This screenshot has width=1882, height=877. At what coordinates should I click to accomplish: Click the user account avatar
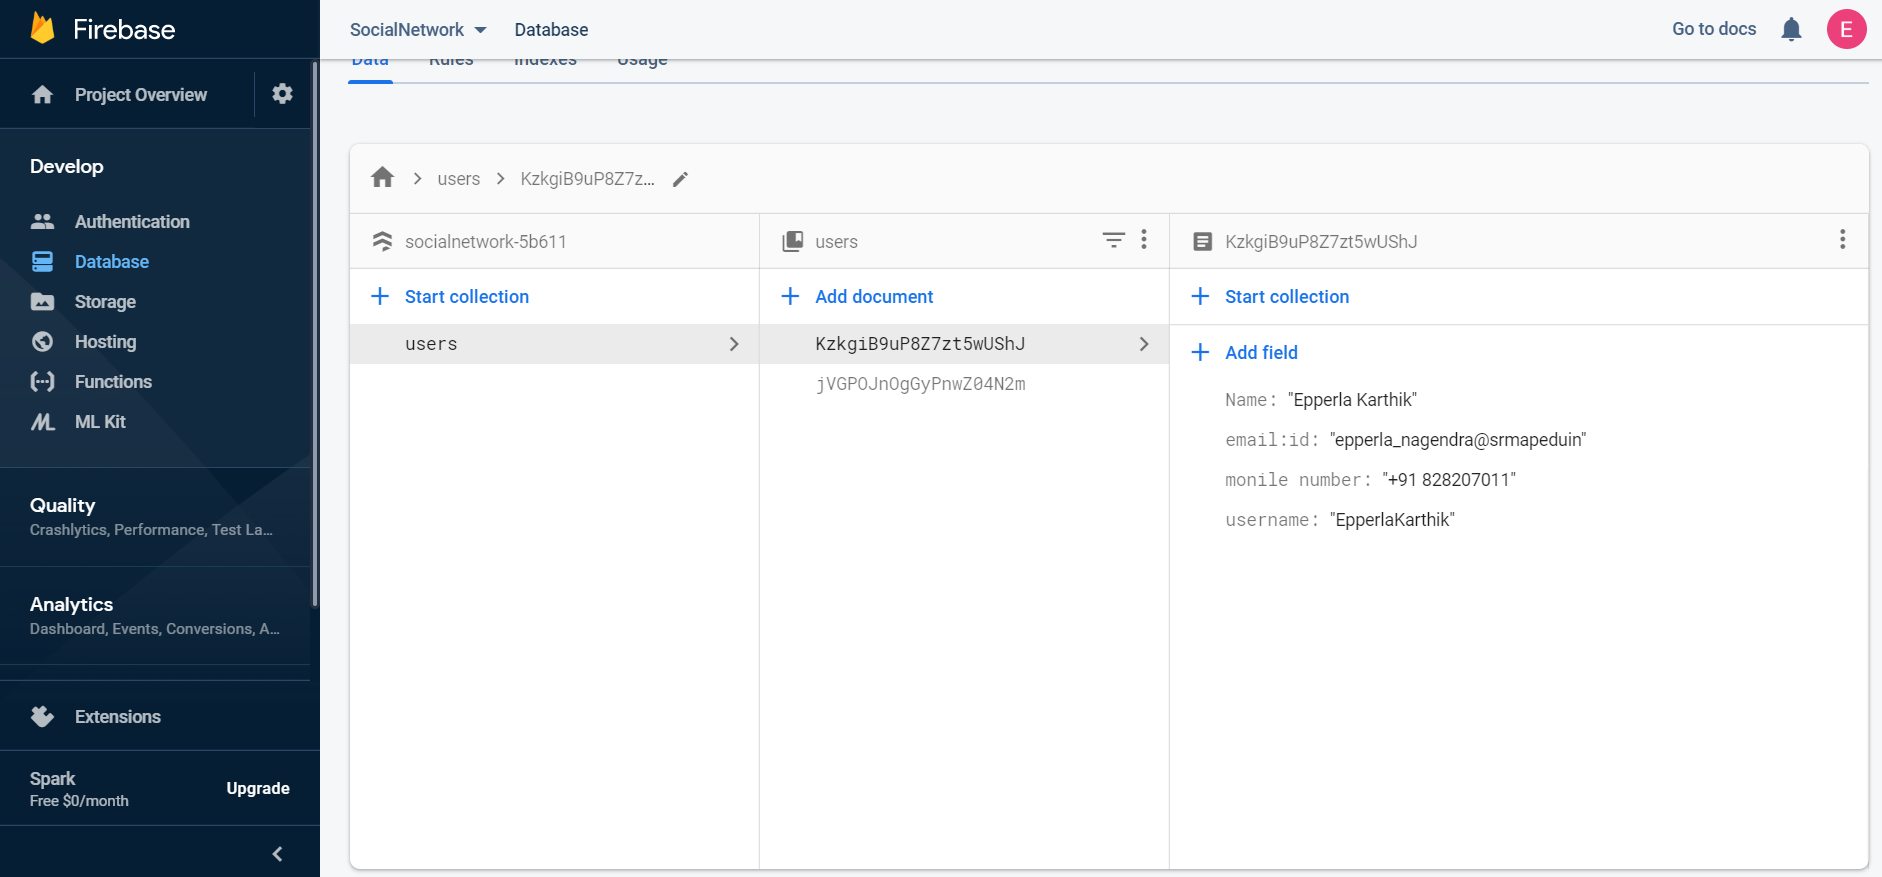pyautogui.click(x=1846, y=30)
